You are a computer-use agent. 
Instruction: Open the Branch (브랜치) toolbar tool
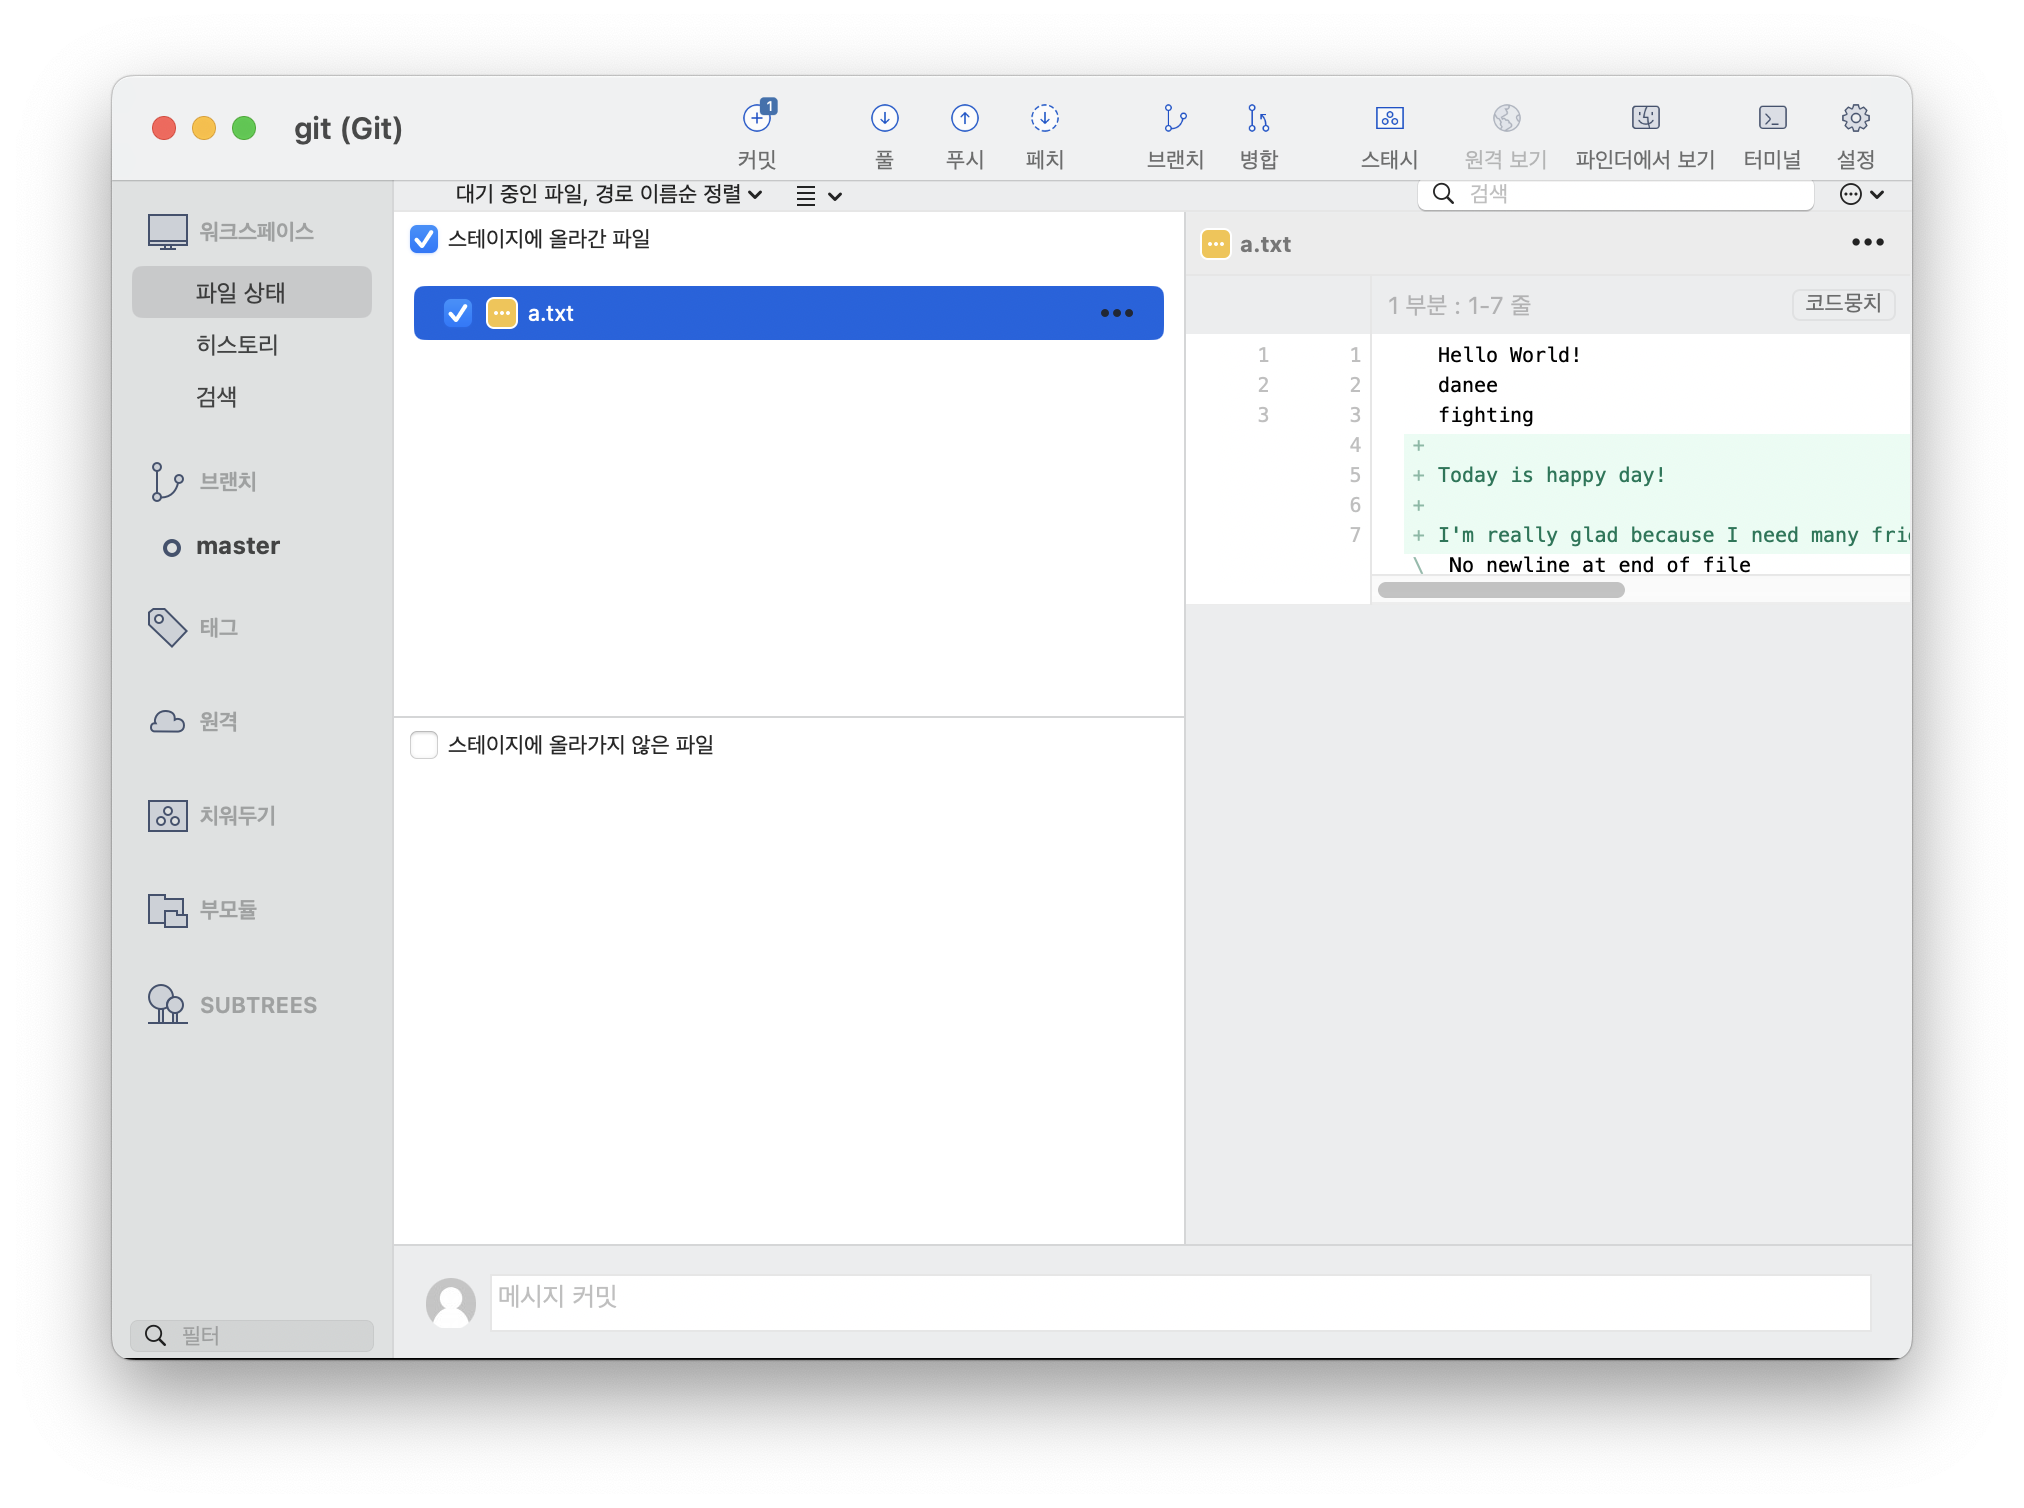coord(1174,119)
